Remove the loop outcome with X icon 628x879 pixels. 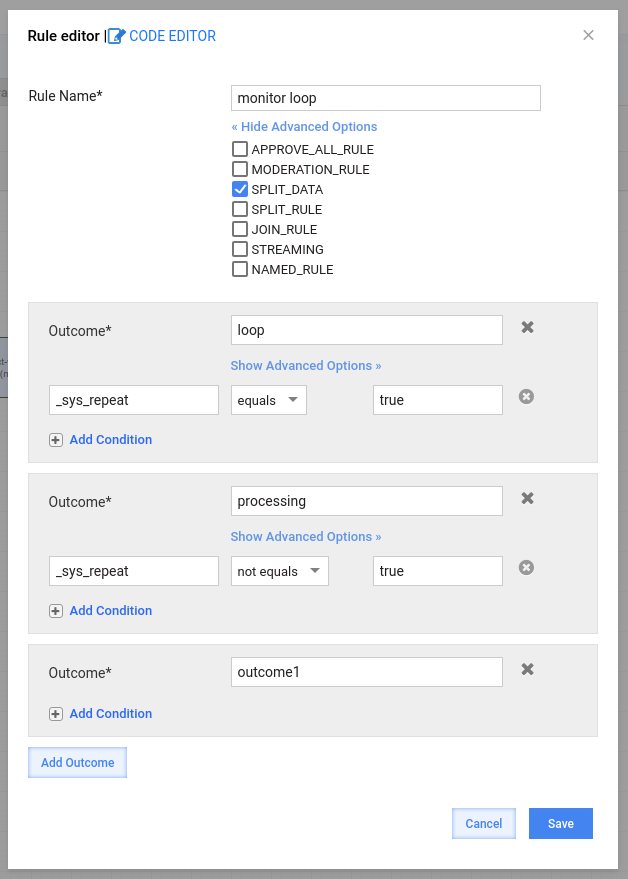(x=527, y=327)
